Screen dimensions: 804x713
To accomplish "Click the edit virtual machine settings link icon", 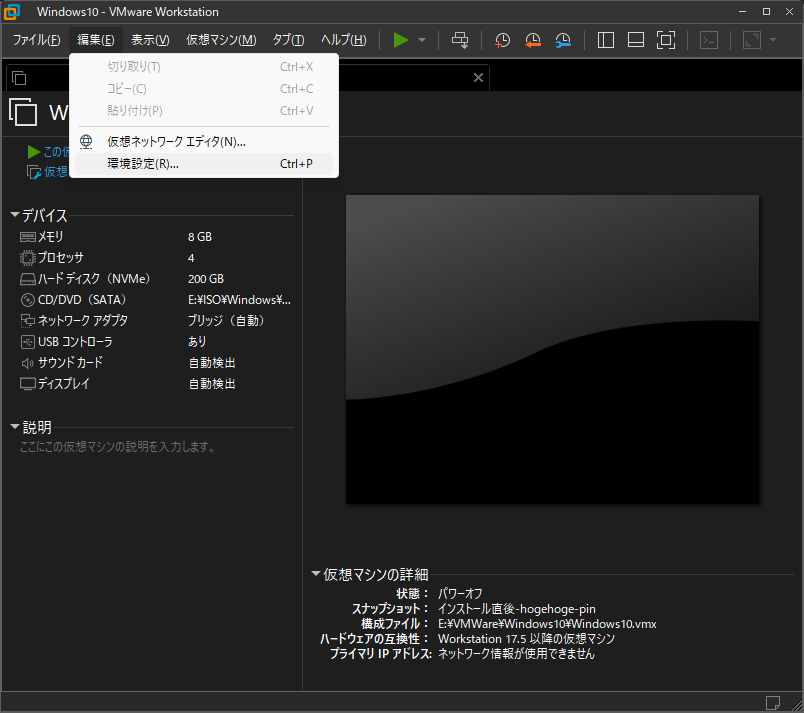I will (x=34, y=172).
